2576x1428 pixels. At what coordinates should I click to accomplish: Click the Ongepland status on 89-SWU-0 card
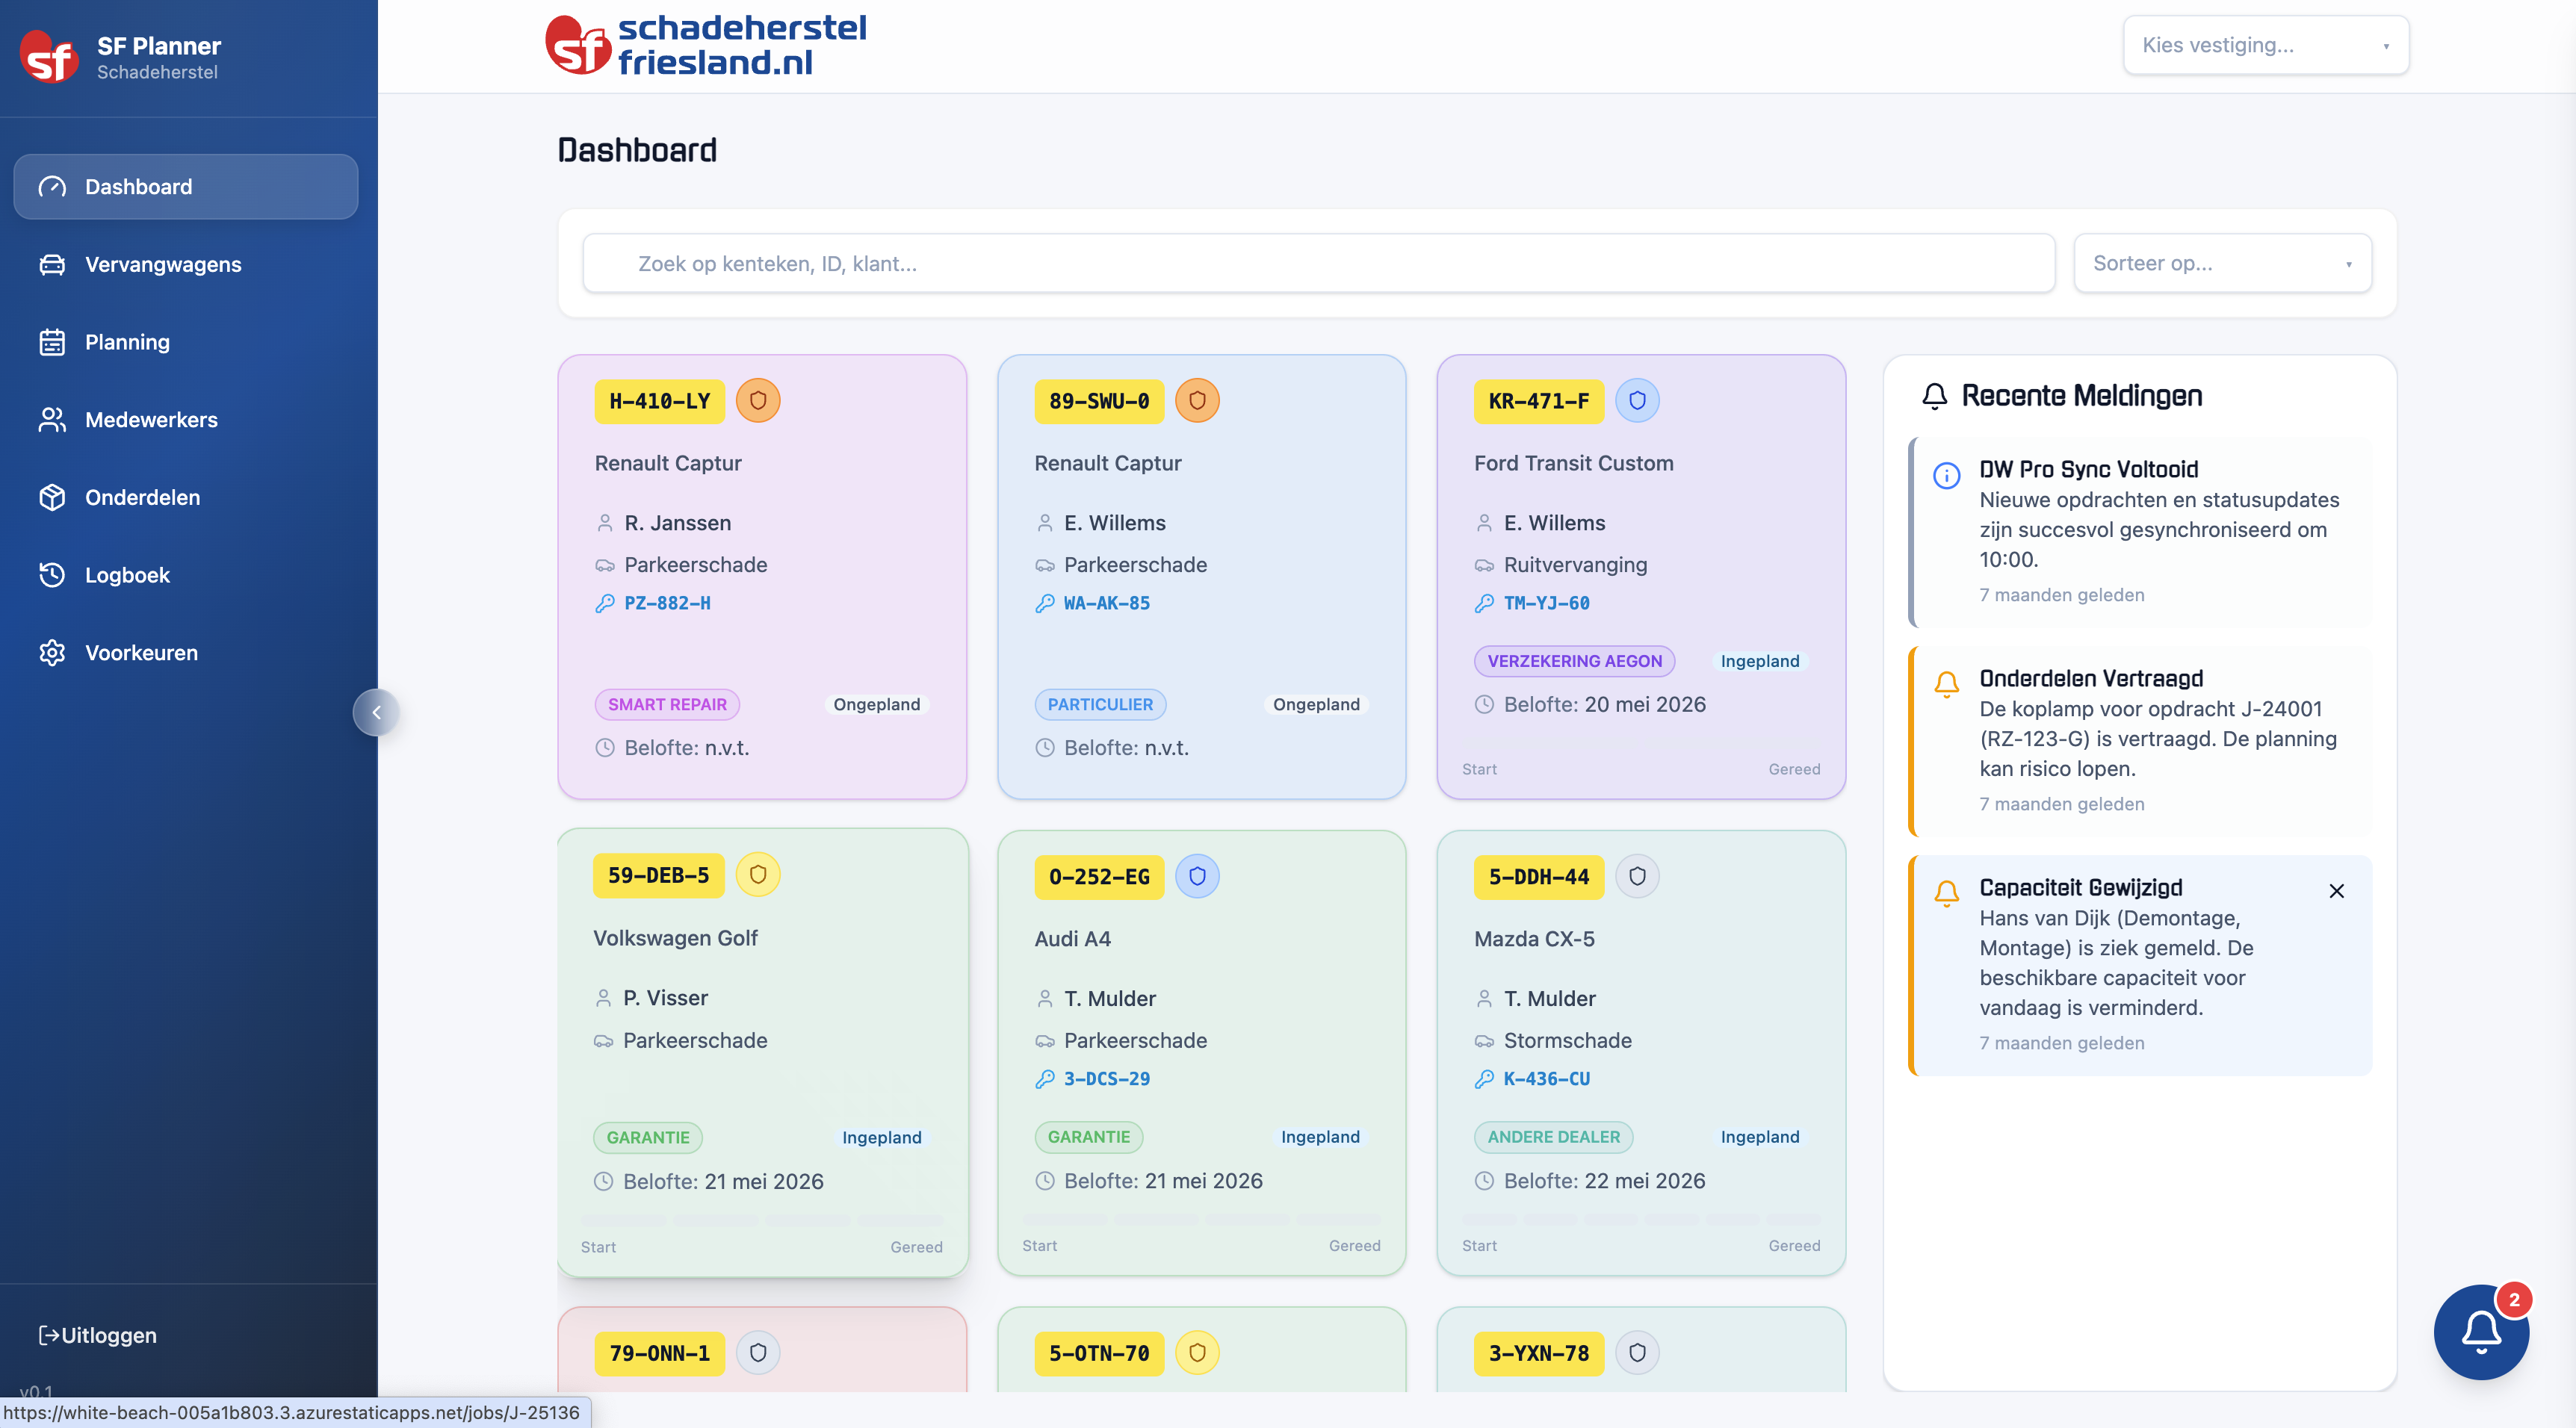[x=1316, y=704]
